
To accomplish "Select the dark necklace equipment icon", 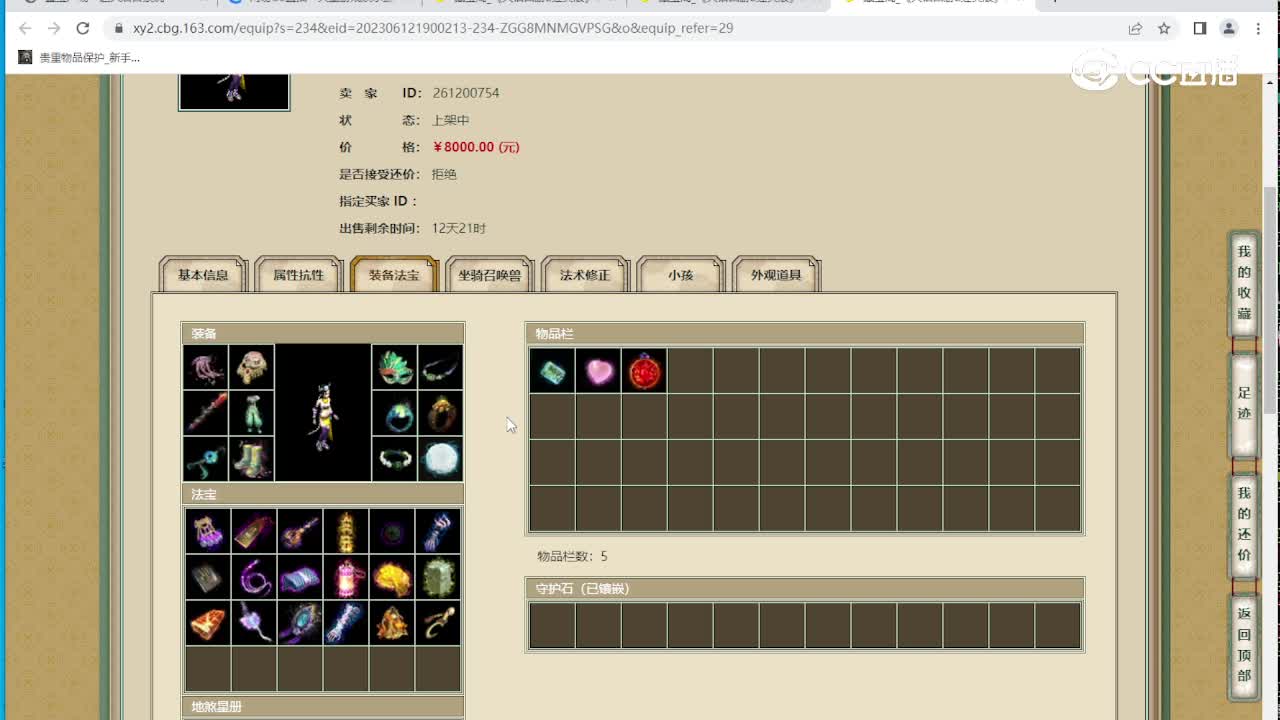I will (x=440, y=368).
